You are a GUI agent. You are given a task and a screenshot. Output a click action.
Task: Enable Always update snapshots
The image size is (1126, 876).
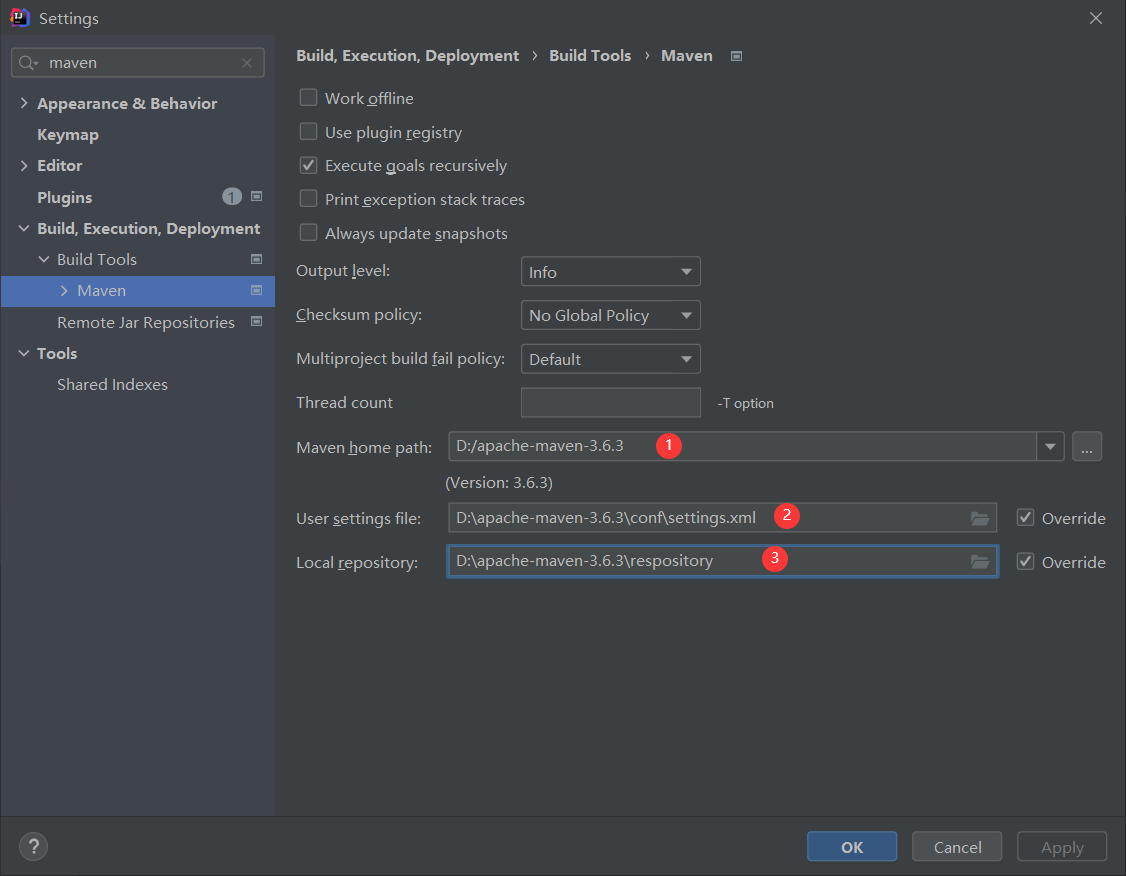tap(308, 233)
